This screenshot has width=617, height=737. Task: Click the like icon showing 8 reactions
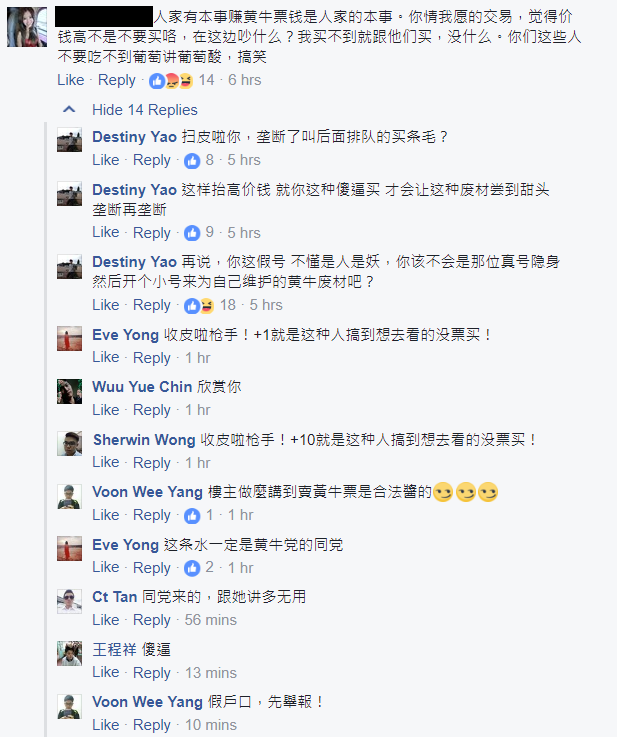pos(192,160)
